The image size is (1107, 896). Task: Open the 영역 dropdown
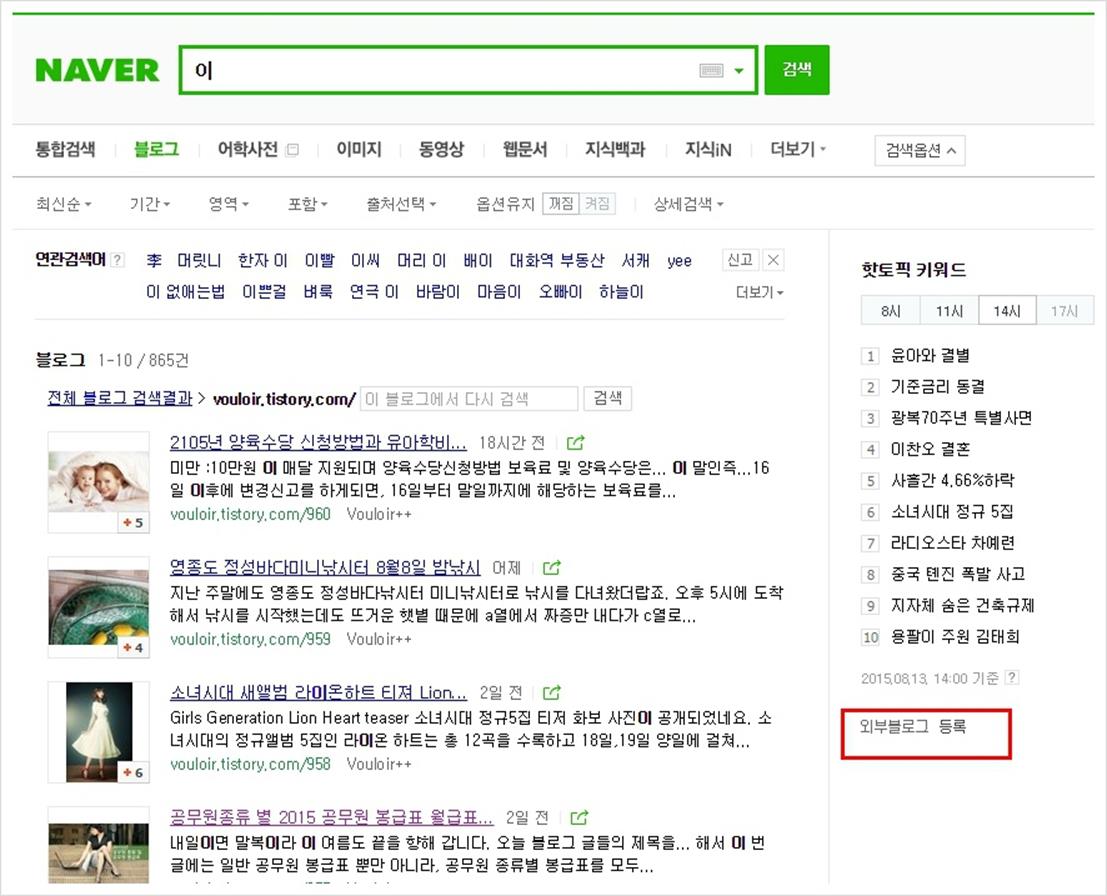[229, 204]
